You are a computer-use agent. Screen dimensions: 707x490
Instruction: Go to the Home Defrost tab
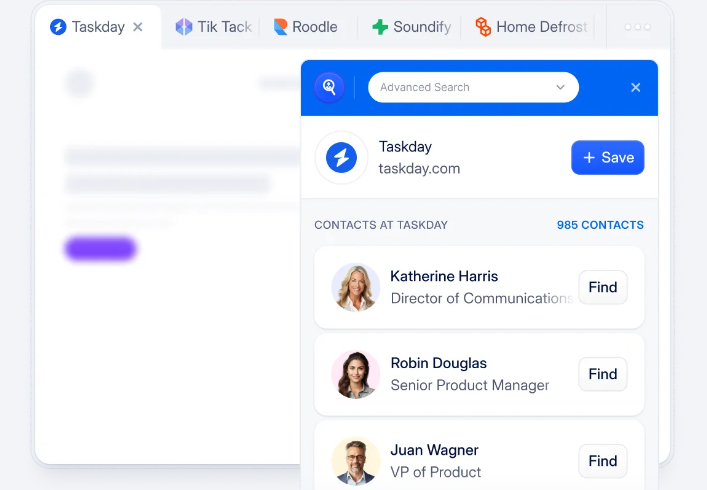531,27
